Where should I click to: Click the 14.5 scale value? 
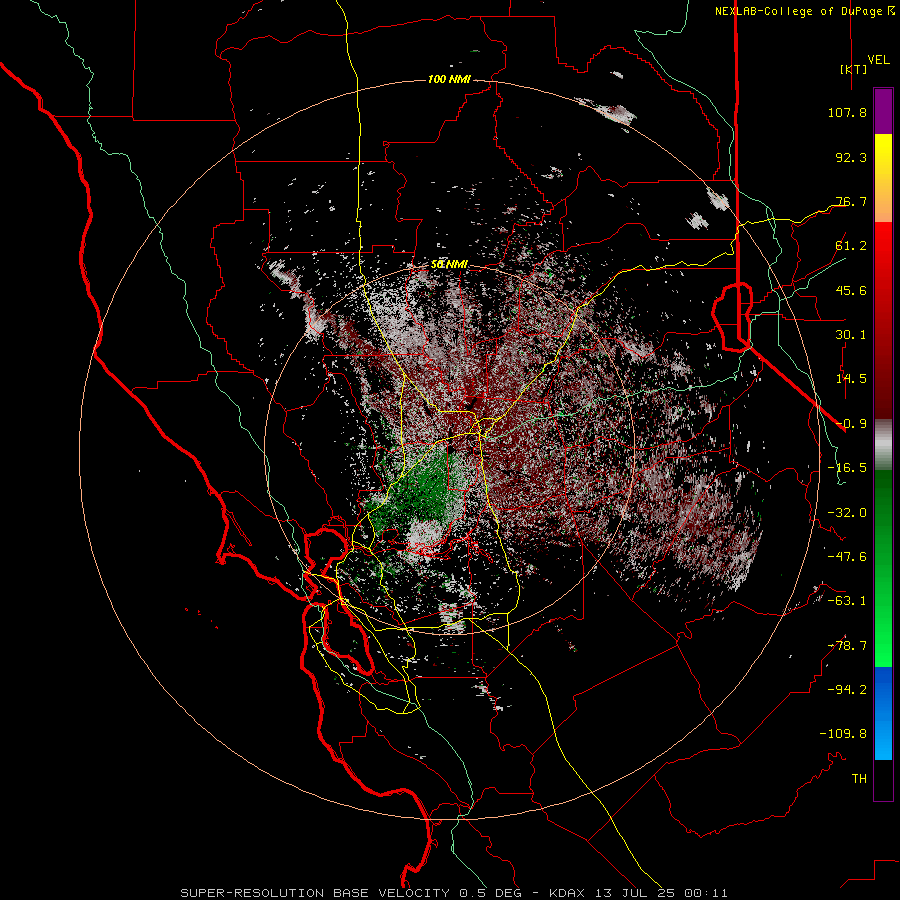[x=851, y=379]
